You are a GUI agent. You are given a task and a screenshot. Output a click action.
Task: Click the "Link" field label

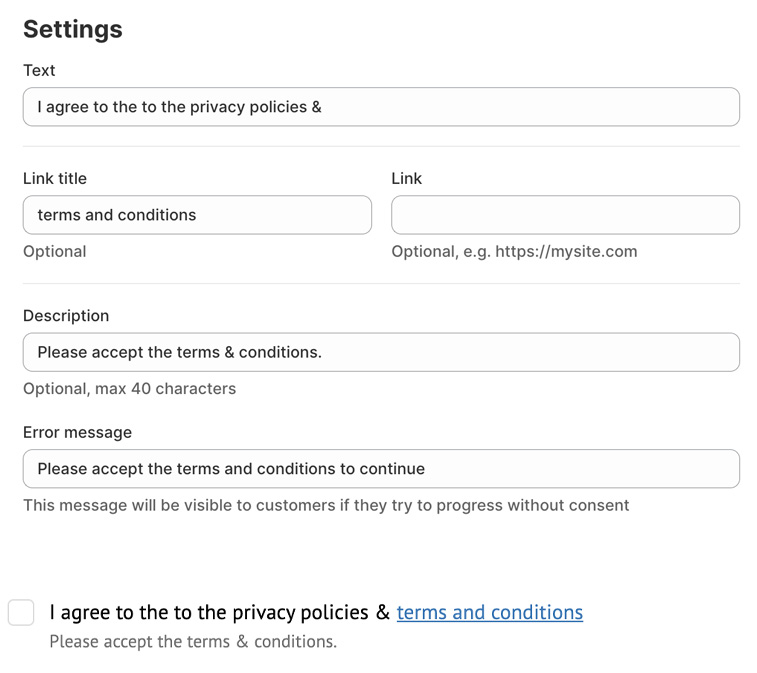point(406,178)
